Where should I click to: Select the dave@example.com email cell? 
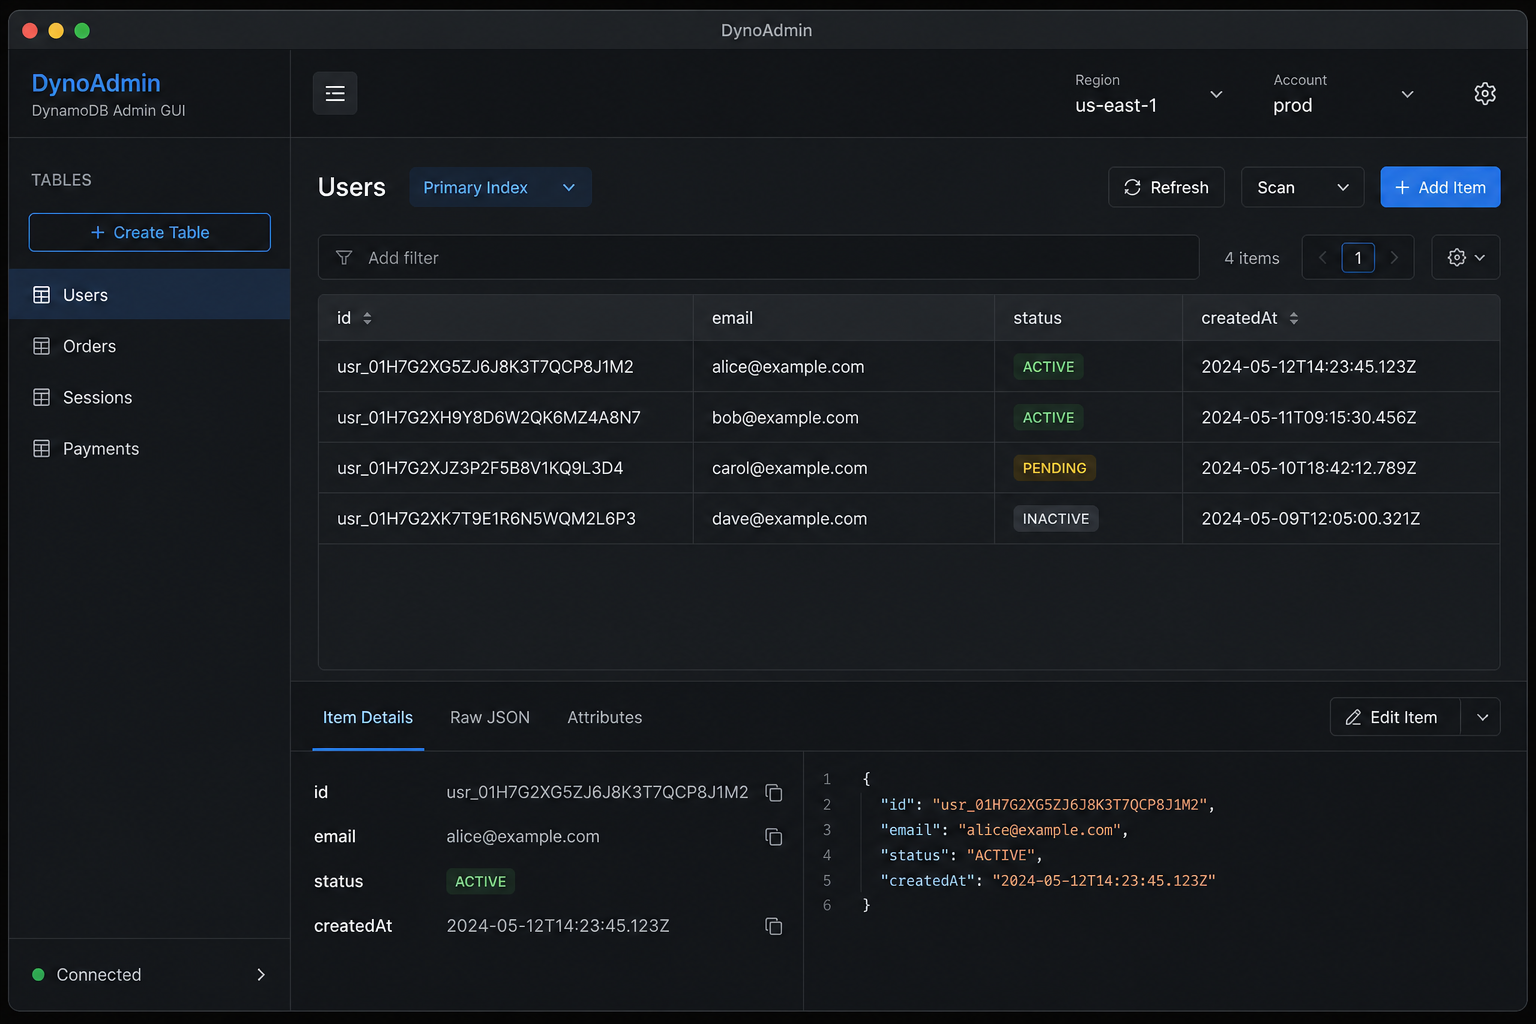click(x=844, y=519)
